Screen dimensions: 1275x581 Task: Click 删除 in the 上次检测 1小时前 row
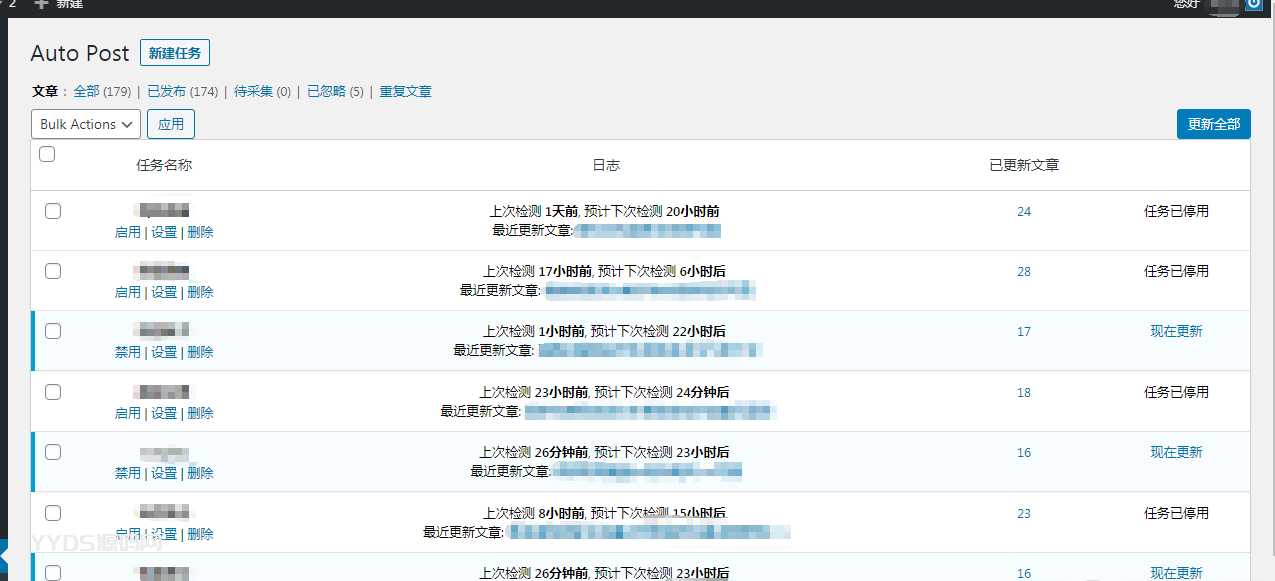coord(200,352)
